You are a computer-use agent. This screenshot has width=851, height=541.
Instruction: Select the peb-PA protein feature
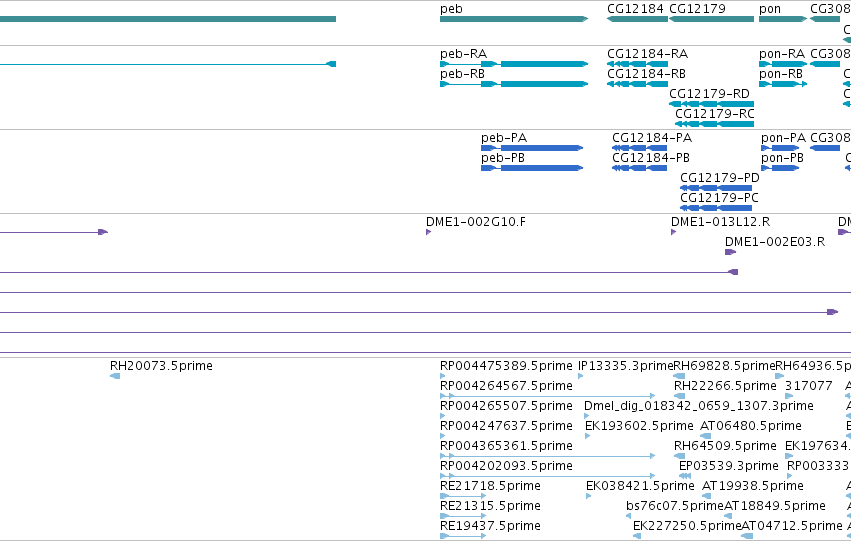(x=532, y=148)
